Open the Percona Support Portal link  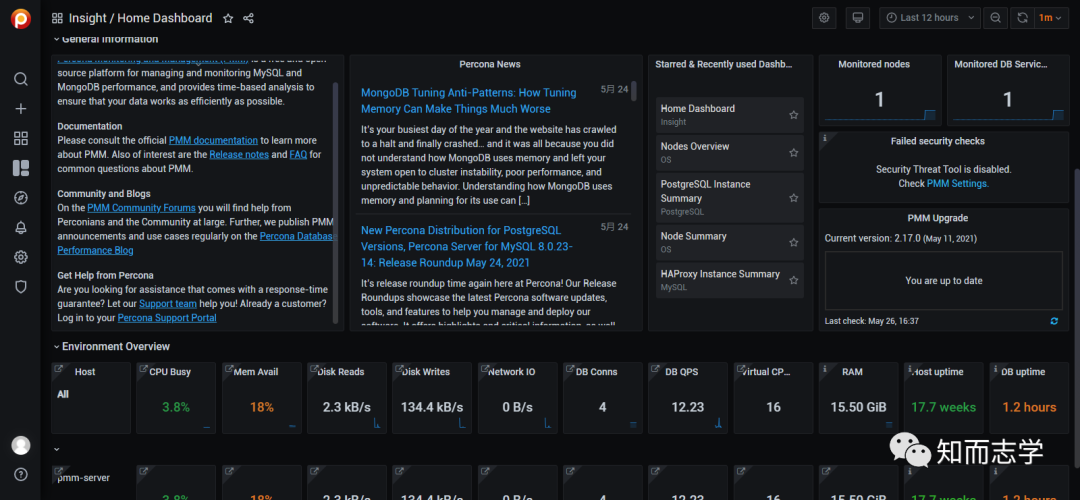coord(167,317)
